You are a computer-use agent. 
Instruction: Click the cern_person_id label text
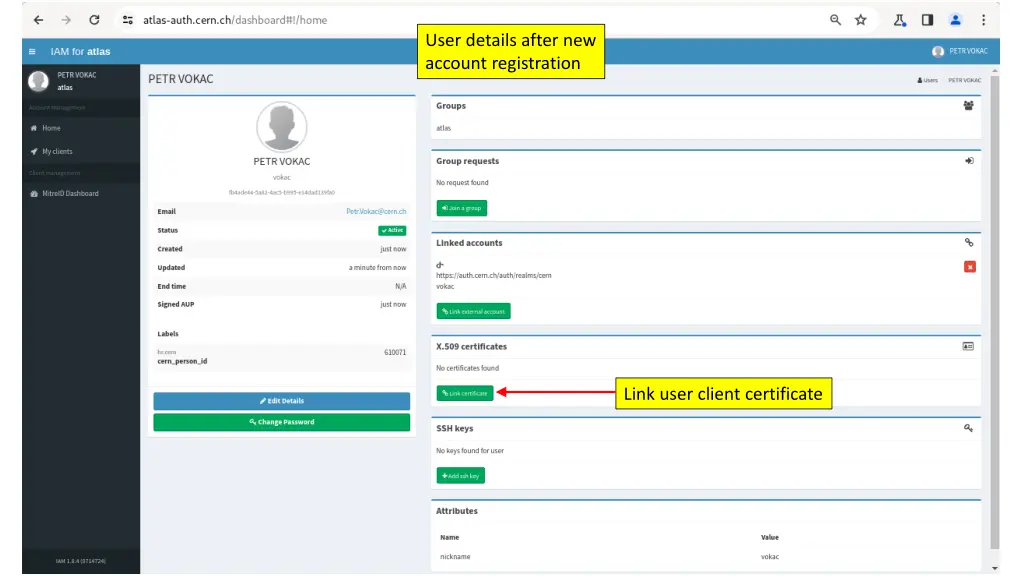[182, 361]
